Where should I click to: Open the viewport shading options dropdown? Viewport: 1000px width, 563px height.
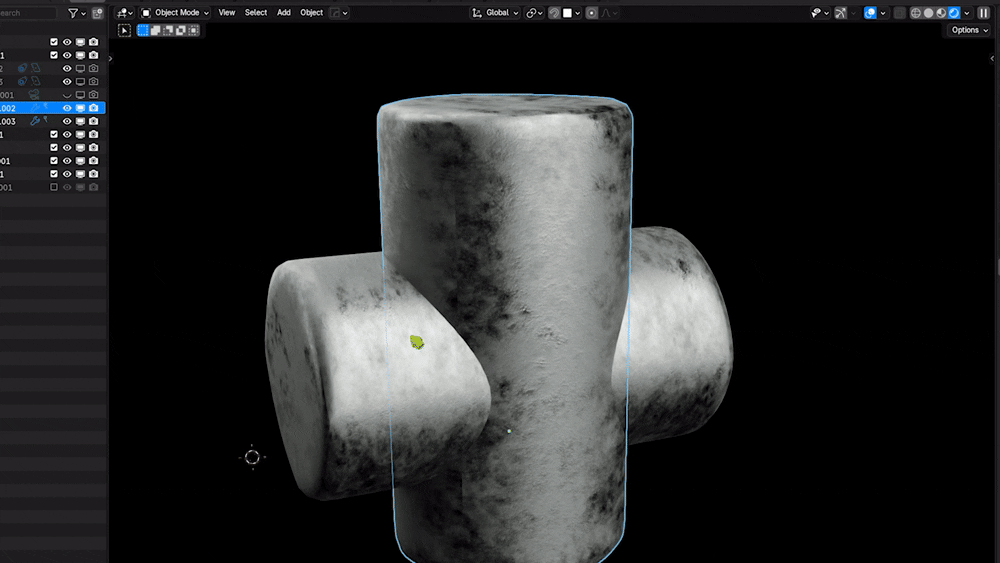pyautogui.click(x=967, y=13)
